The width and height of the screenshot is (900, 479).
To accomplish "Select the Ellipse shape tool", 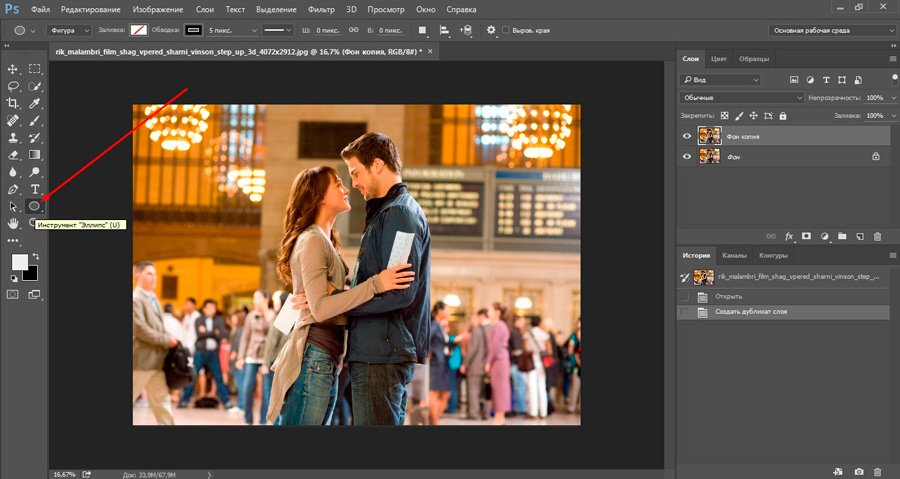I will click(34, 206).
